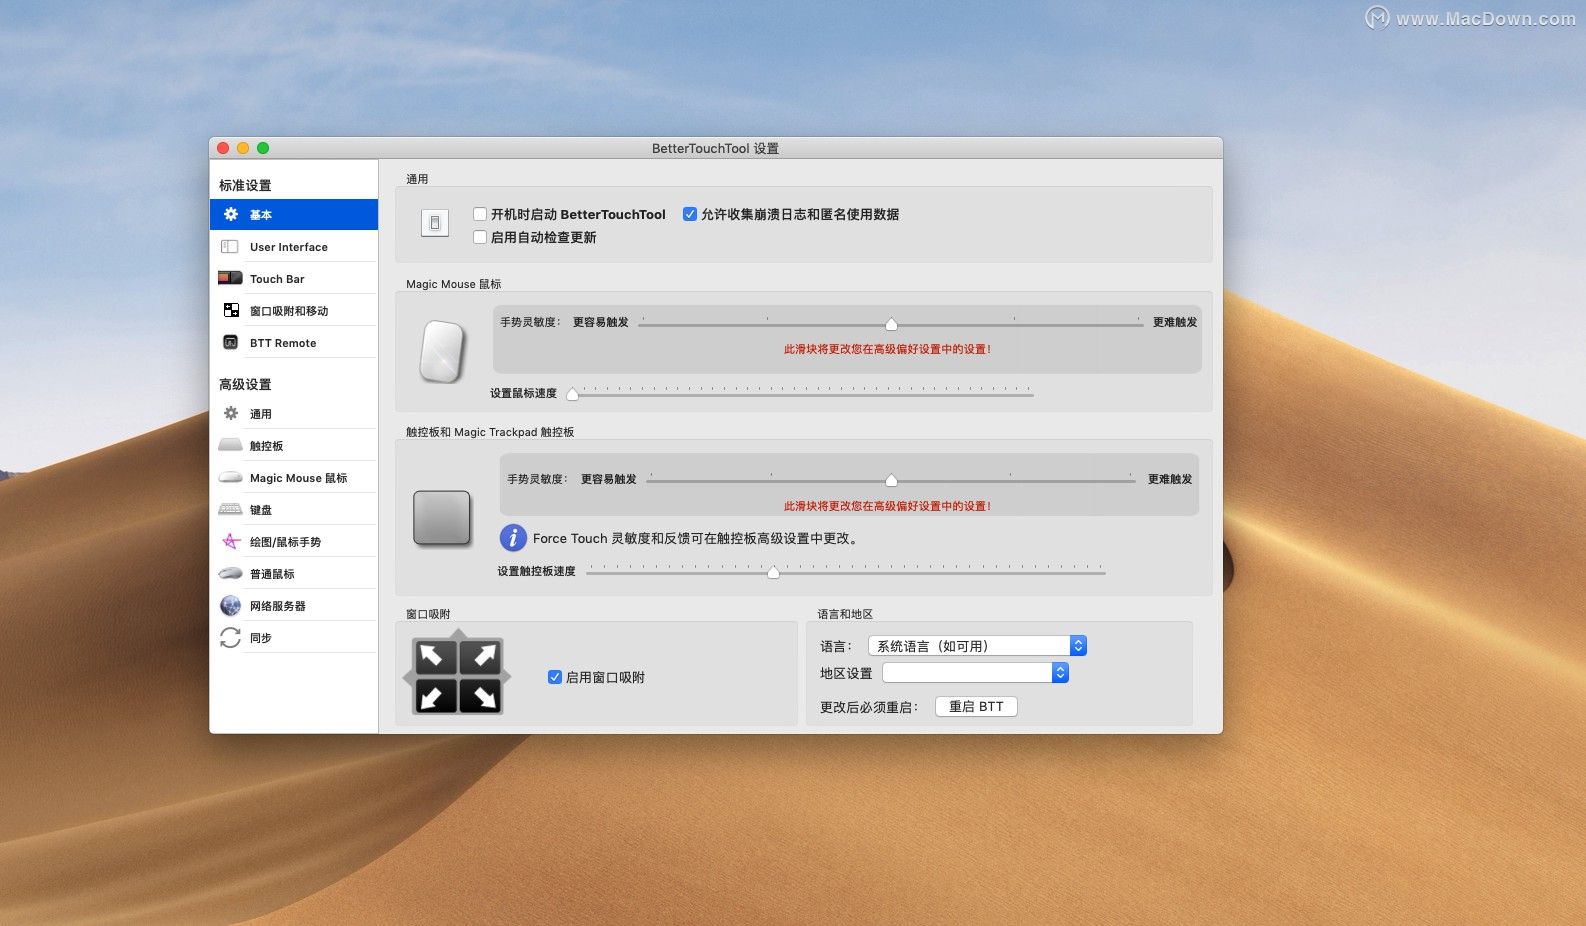Click the 设置触控板速度 slider handle

tap(773, 572)
